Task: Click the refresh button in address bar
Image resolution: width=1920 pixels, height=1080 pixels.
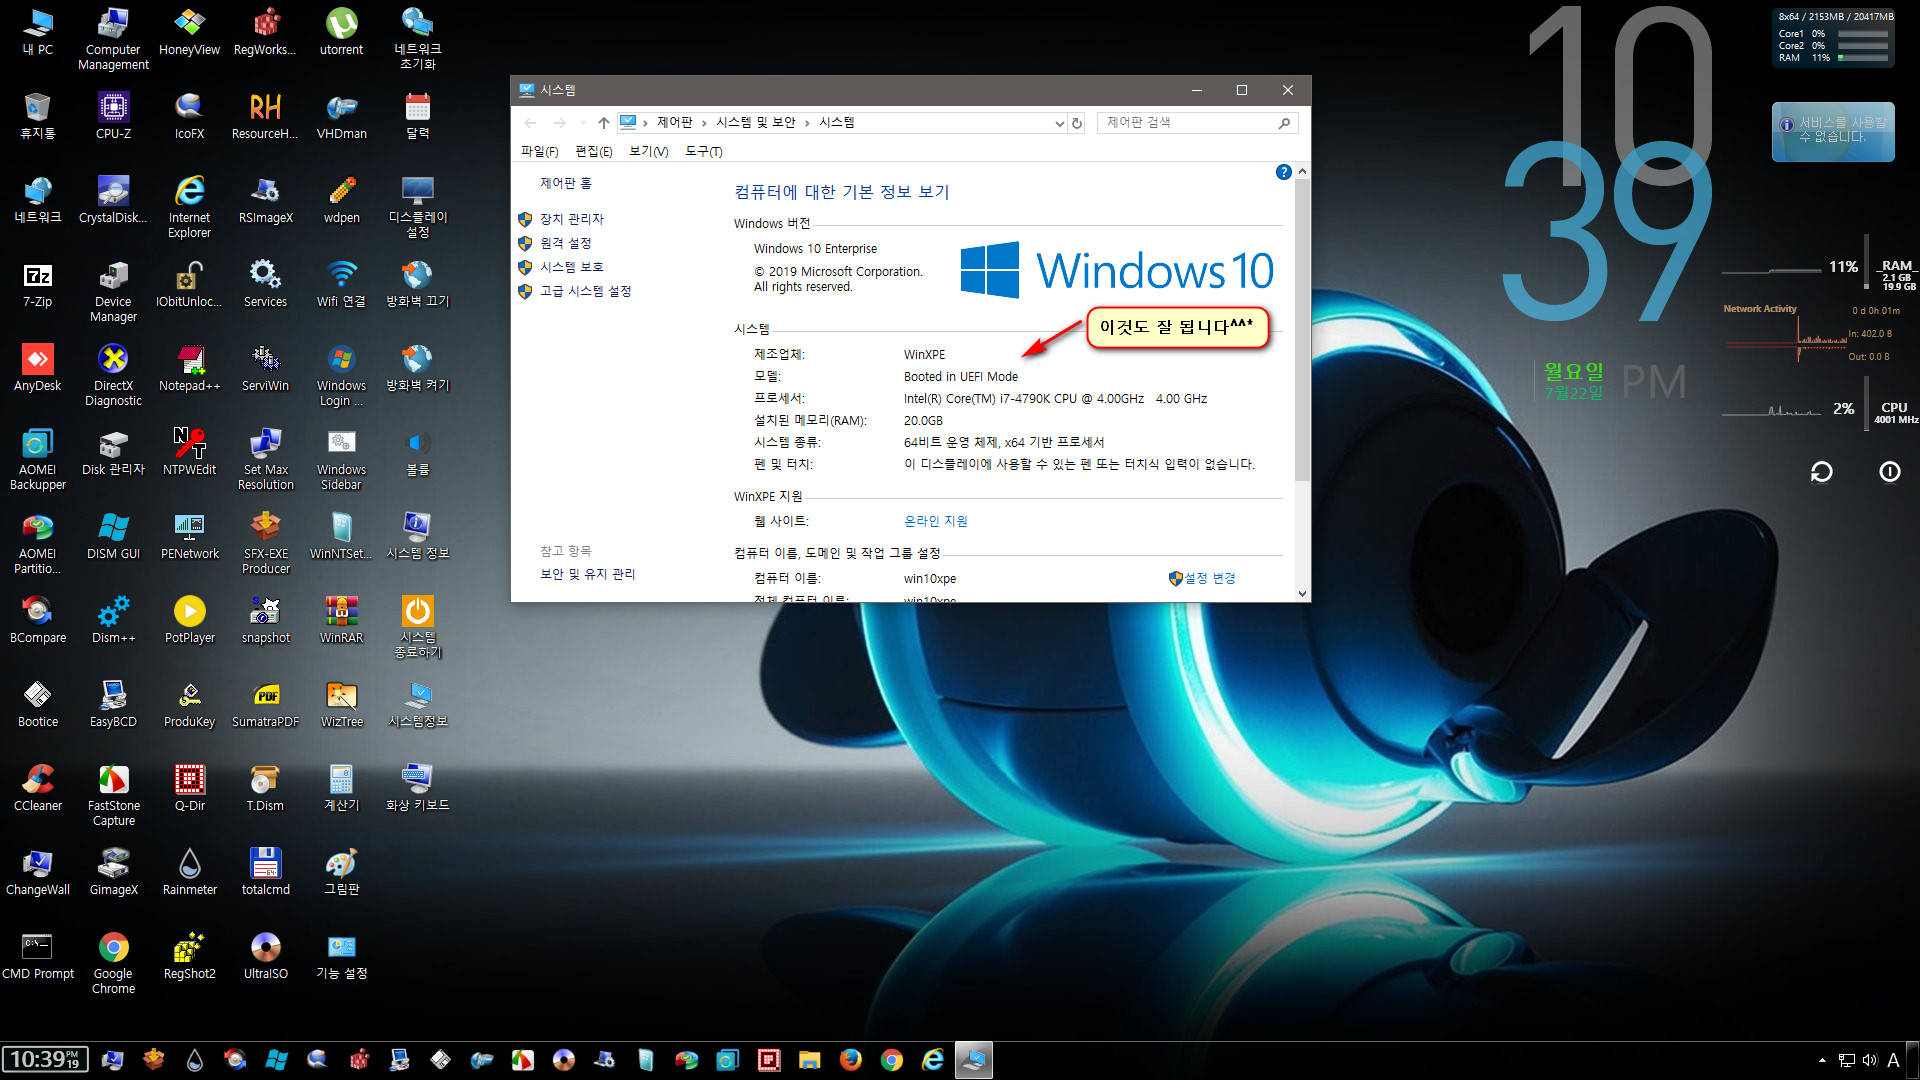Action: [x=1077, y=123]
